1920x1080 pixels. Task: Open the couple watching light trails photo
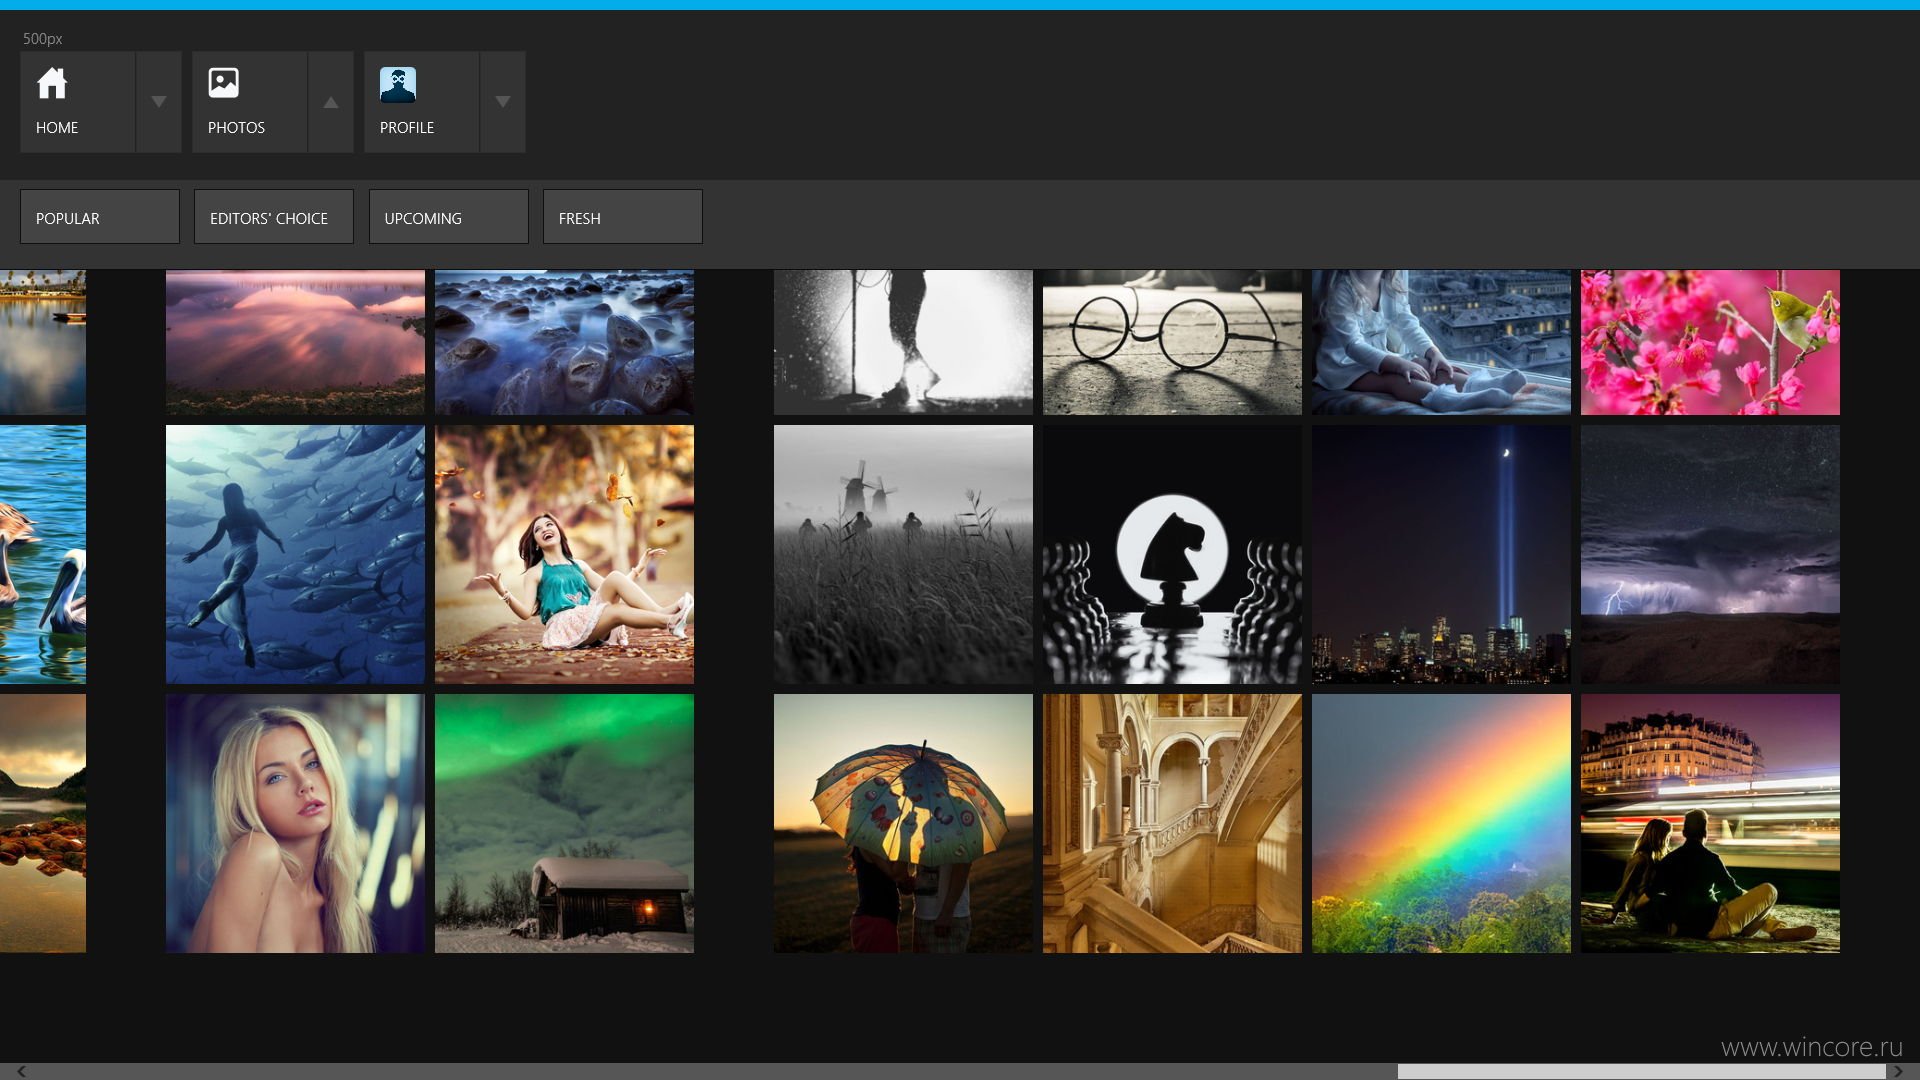(x=1710, y=824)
